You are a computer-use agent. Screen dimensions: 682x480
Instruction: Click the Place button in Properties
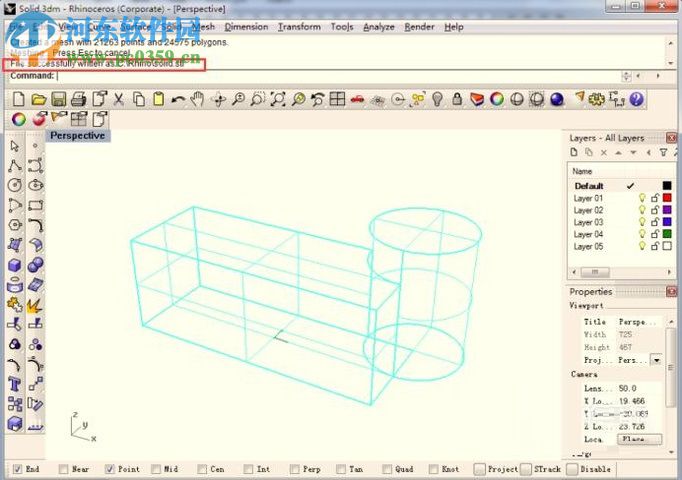[639, 439]
